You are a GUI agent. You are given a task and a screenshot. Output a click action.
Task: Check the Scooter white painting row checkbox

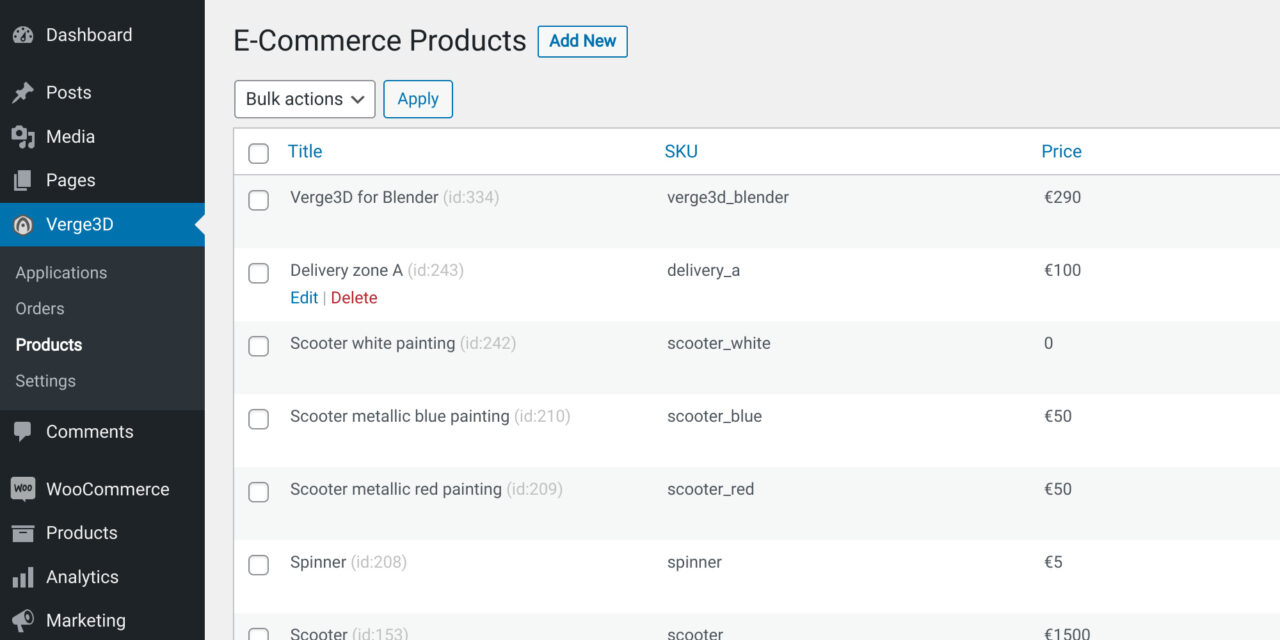click(x=259, y=346)
